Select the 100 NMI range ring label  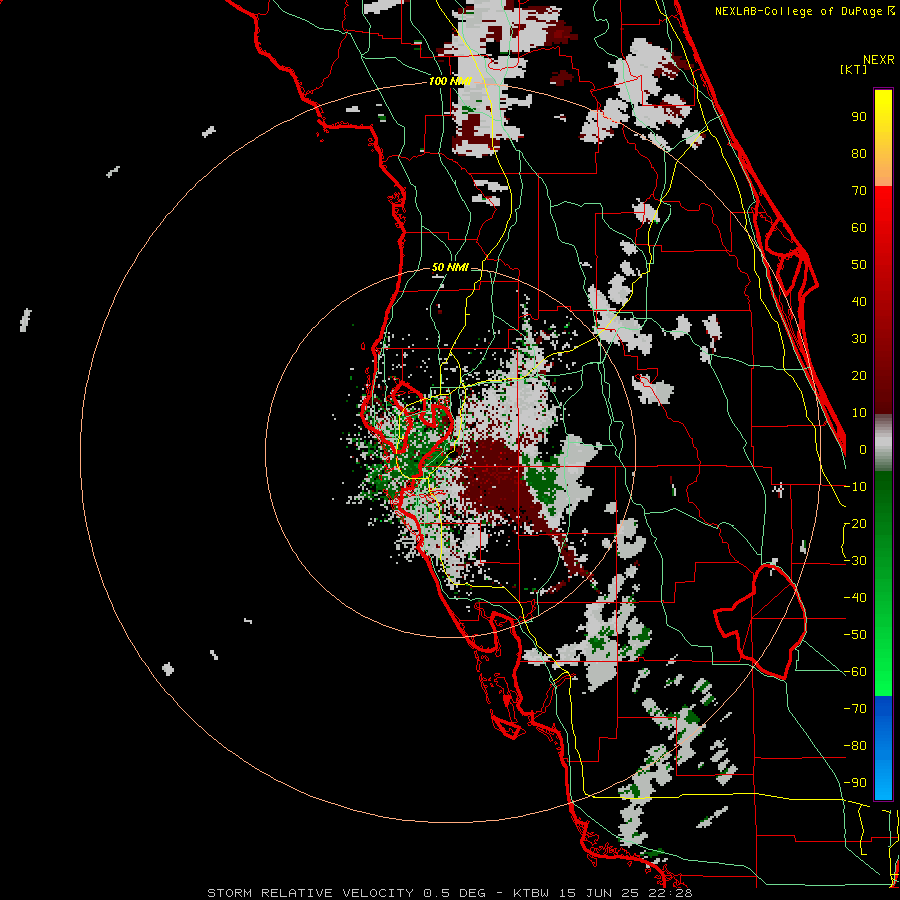[450, 82]
